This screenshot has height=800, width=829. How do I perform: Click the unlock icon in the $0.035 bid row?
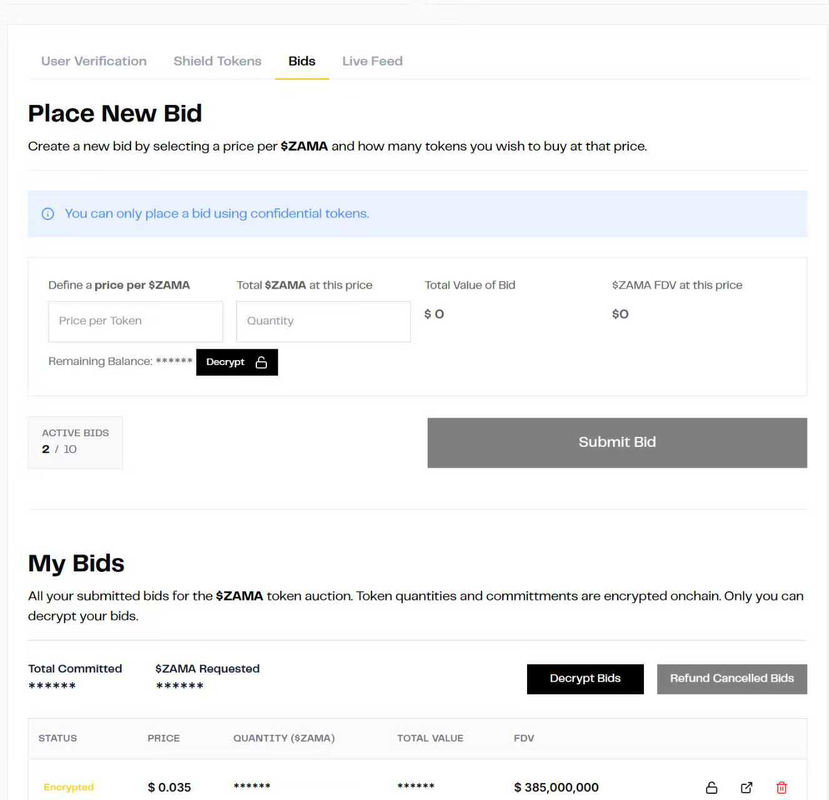coord(711,788)
